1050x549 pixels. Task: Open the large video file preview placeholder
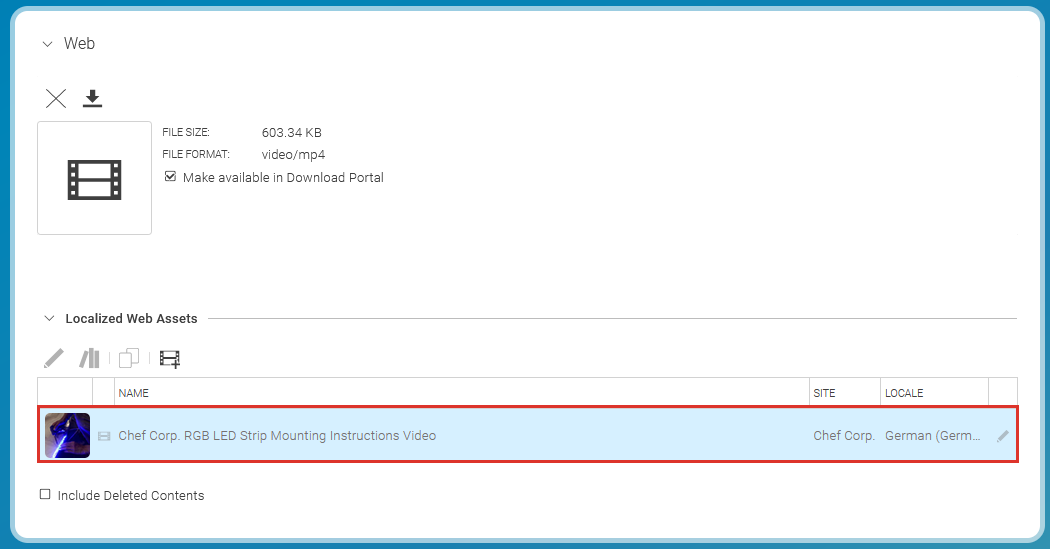click(94, 178)
